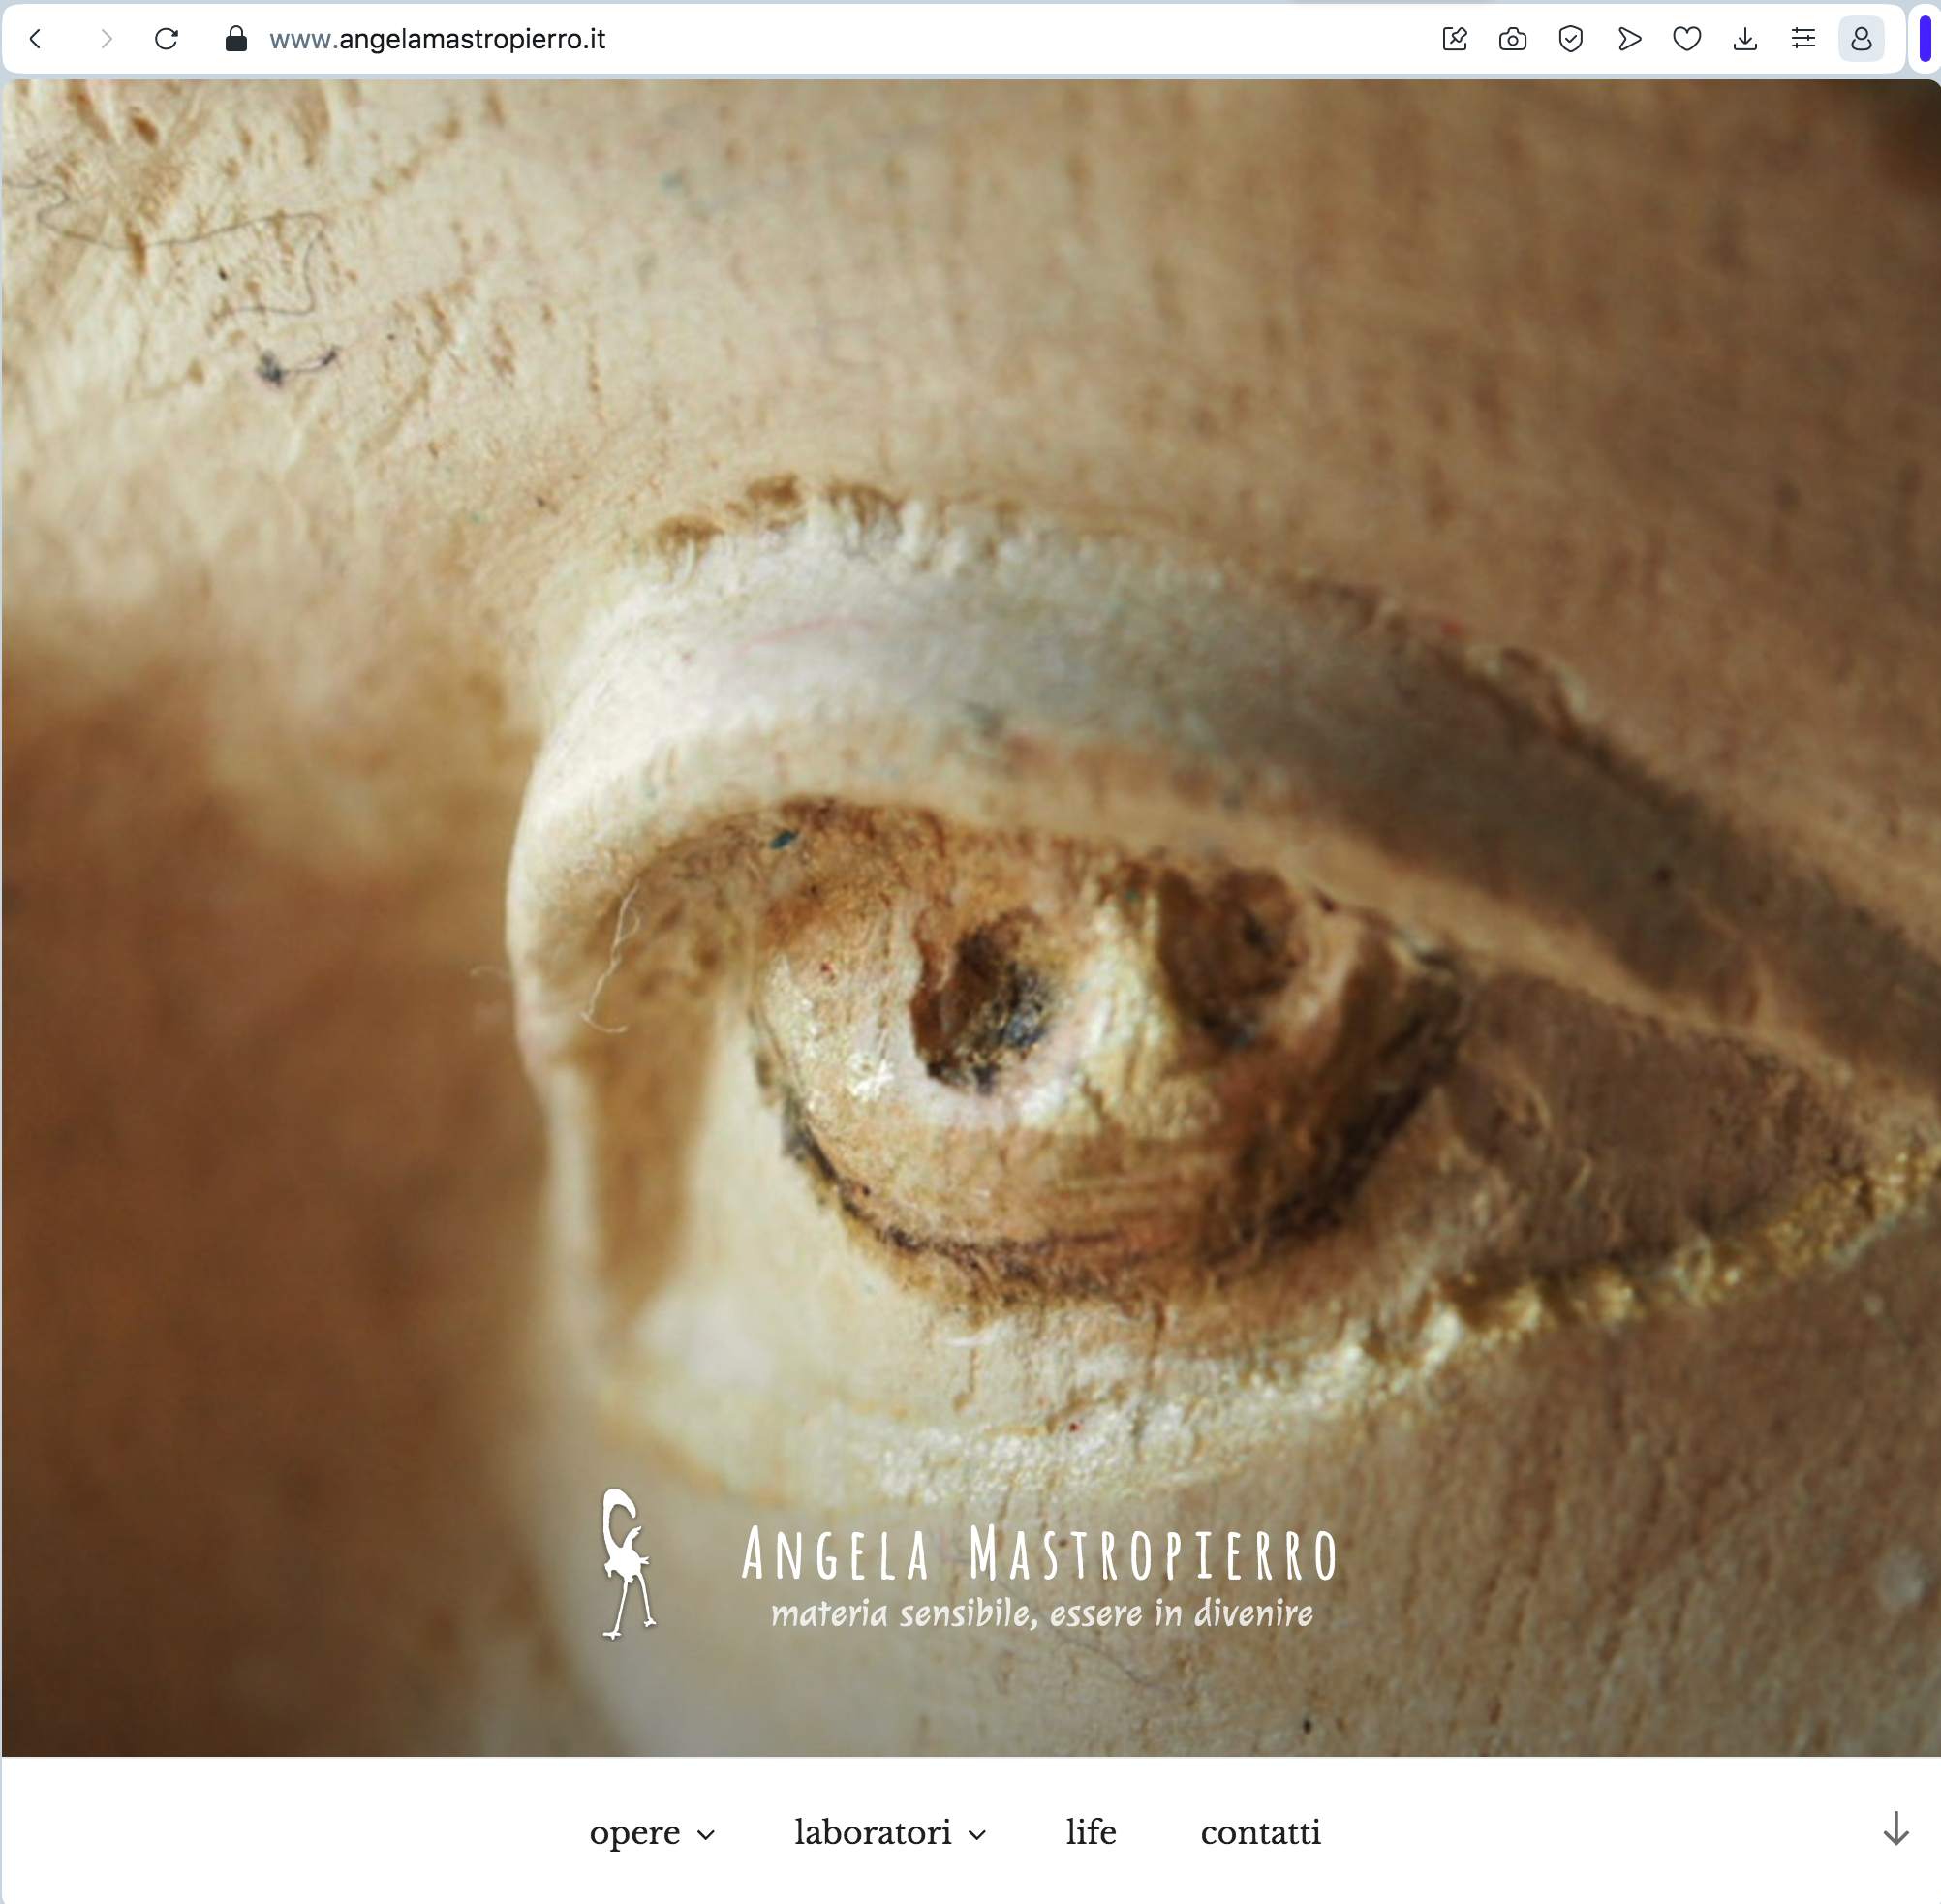Viewport: 1941px width, 1904px height.
Task: Click the padlock site security icon
Action: tap(236, 39)
